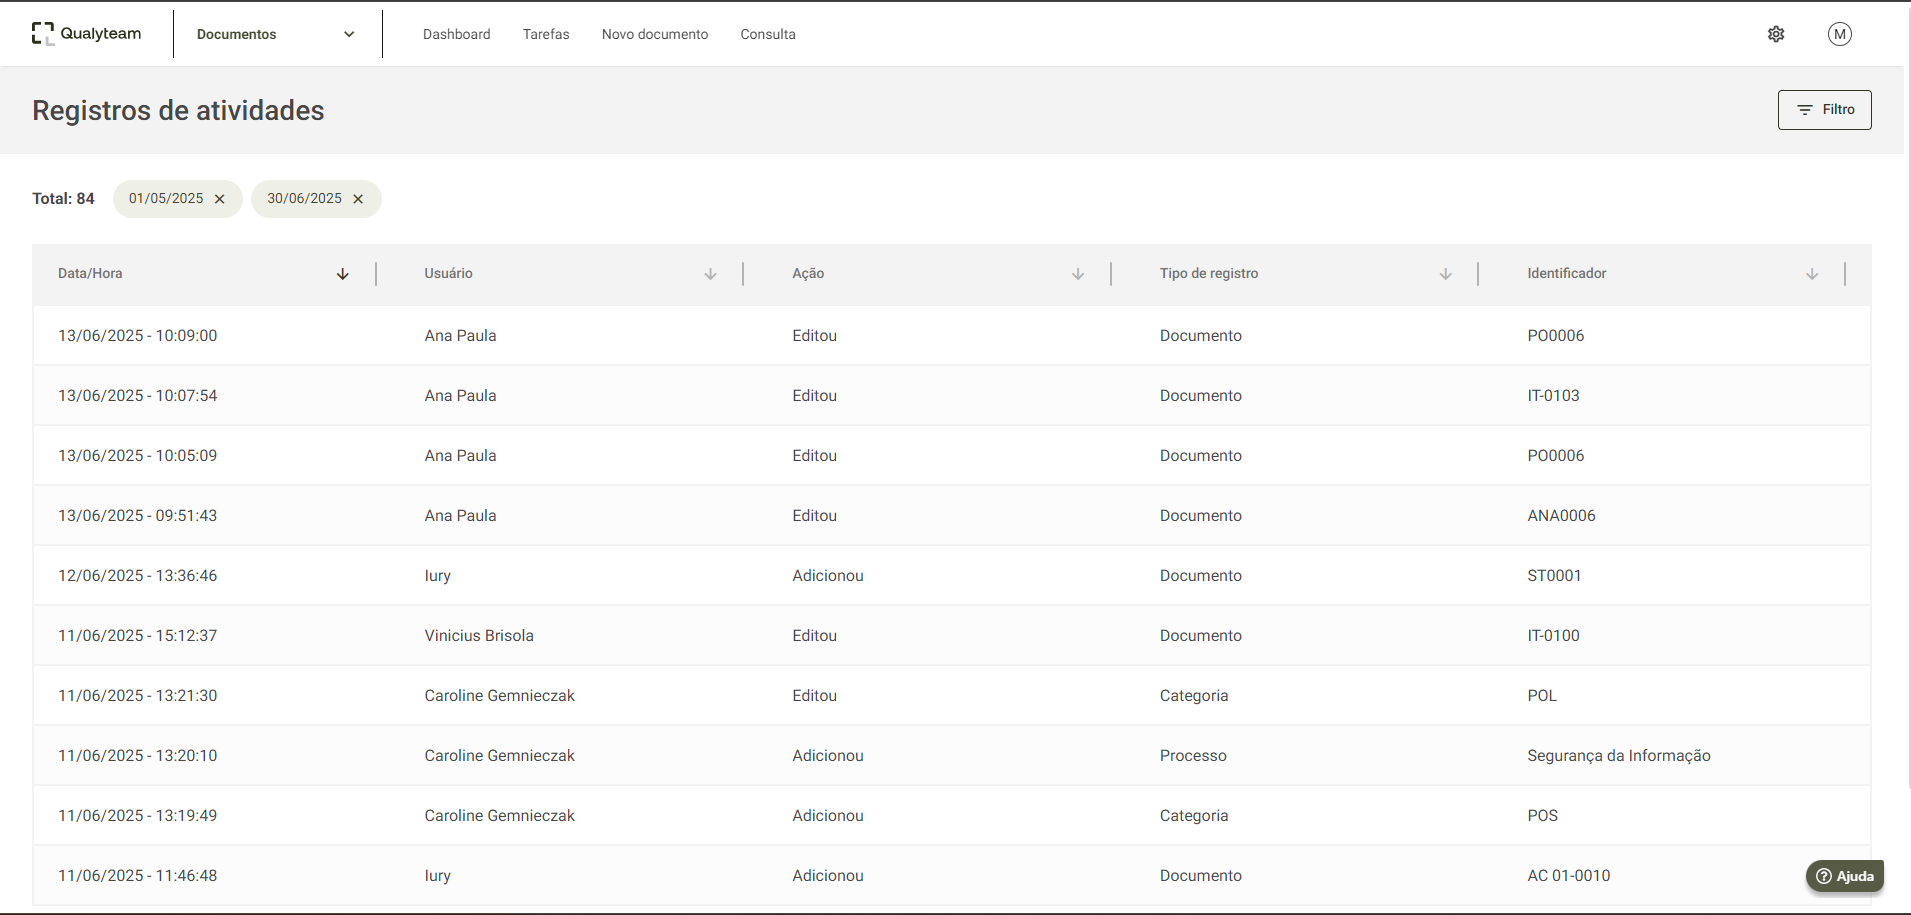Open the Ajuda help button
Image resolution: width=1911 pixels, height=915 pixels.
[x=1845, y=876]
